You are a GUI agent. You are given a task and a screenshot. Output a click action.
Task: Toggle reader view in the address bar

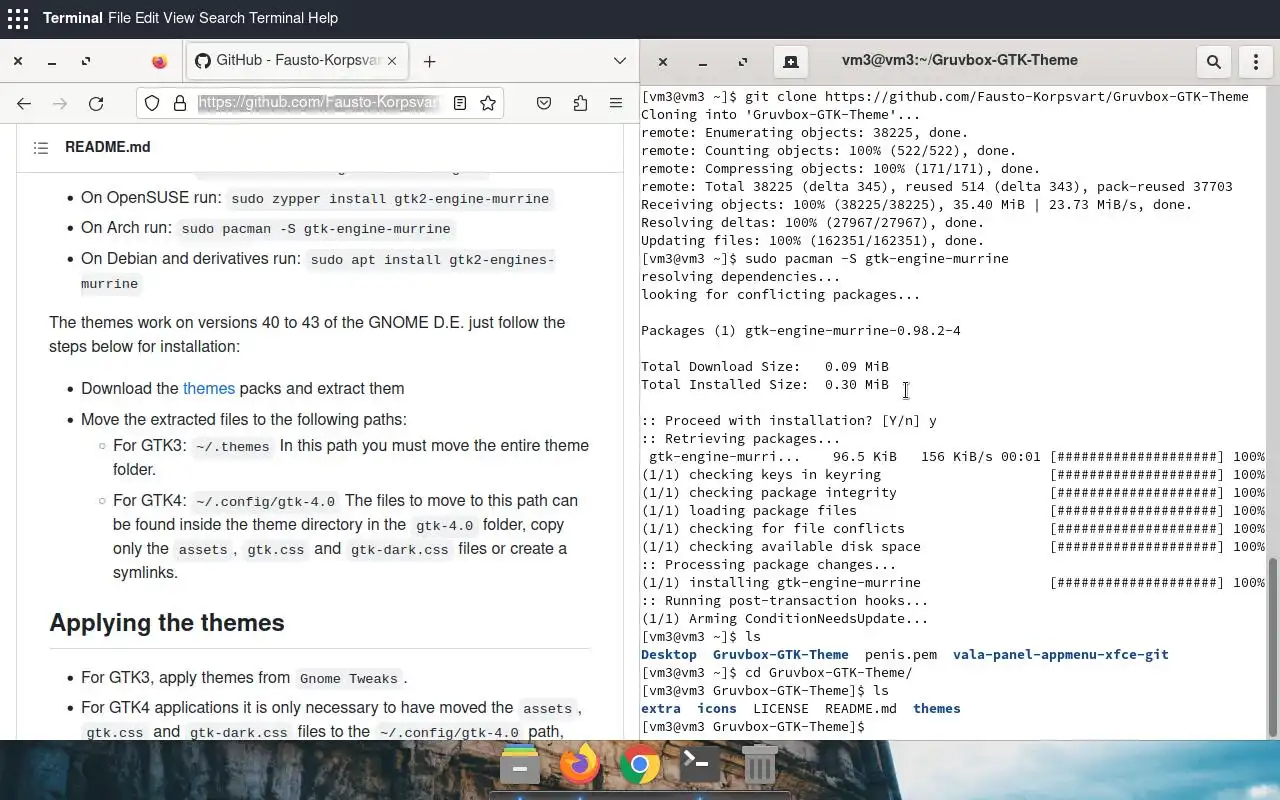(460, 103)
